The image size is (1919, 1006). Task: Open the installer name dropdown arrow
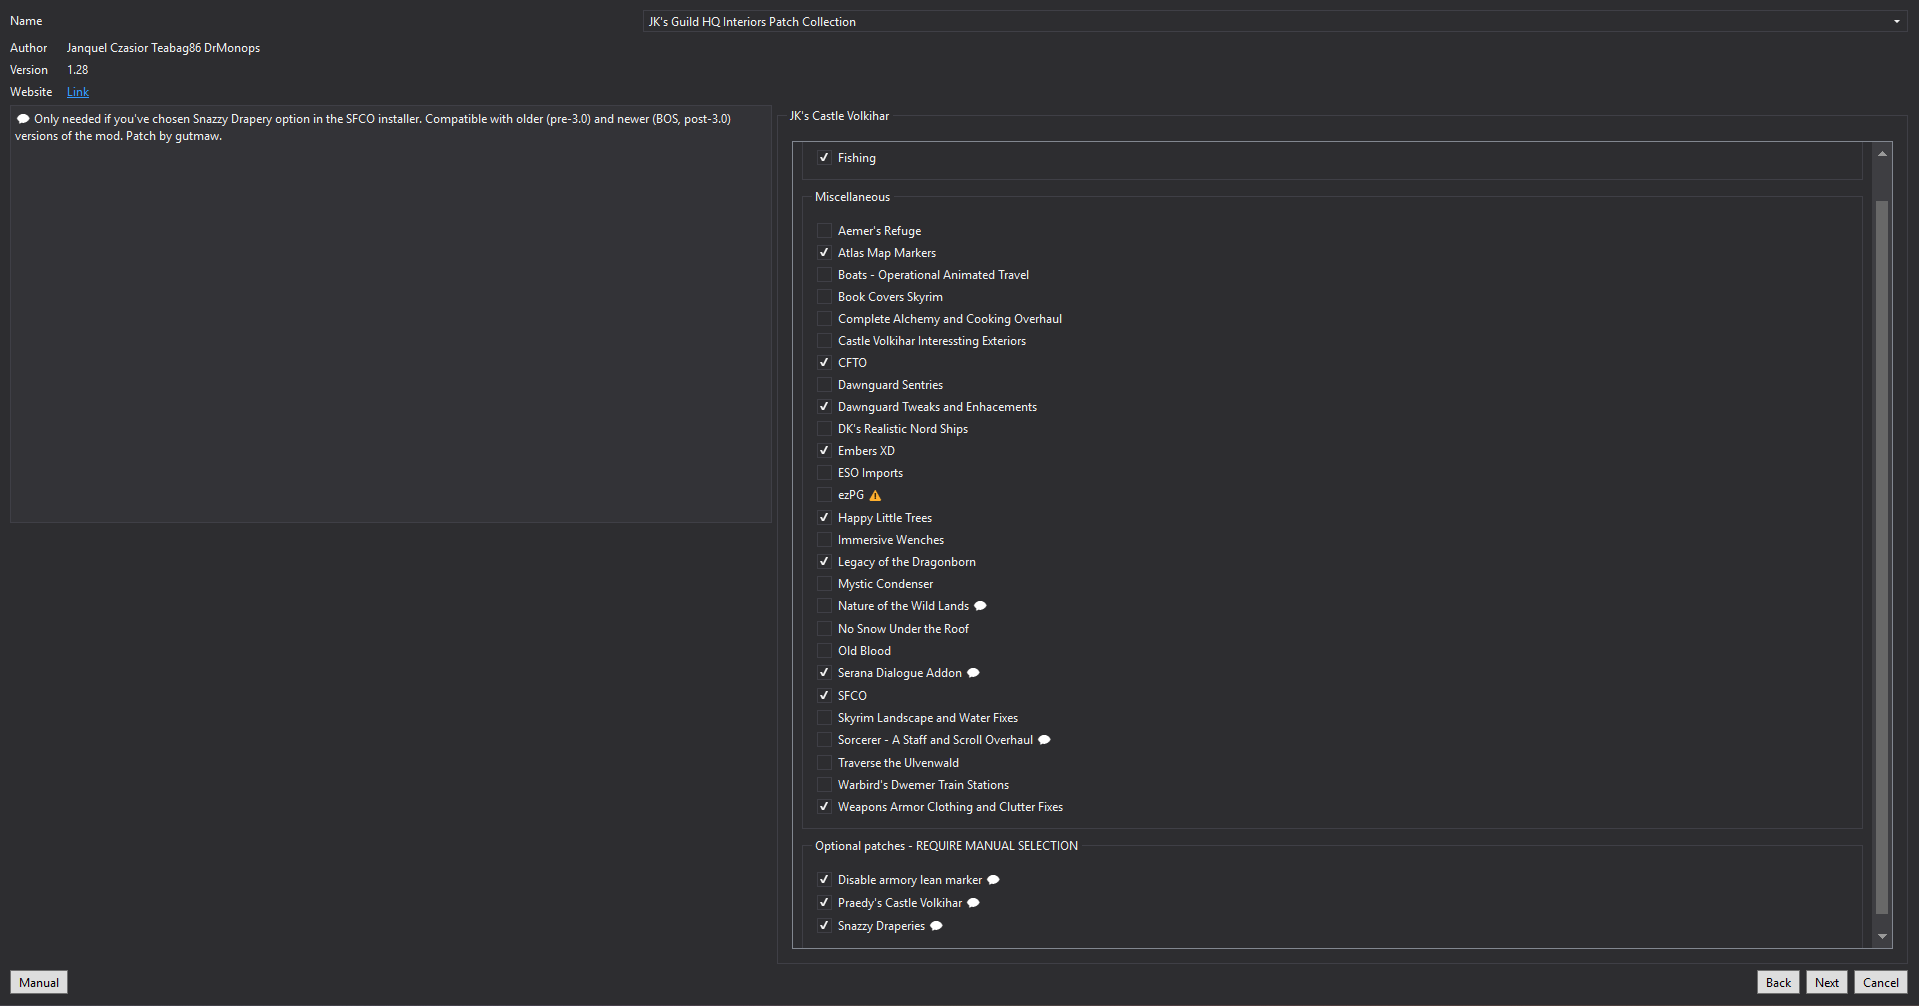1896,22
